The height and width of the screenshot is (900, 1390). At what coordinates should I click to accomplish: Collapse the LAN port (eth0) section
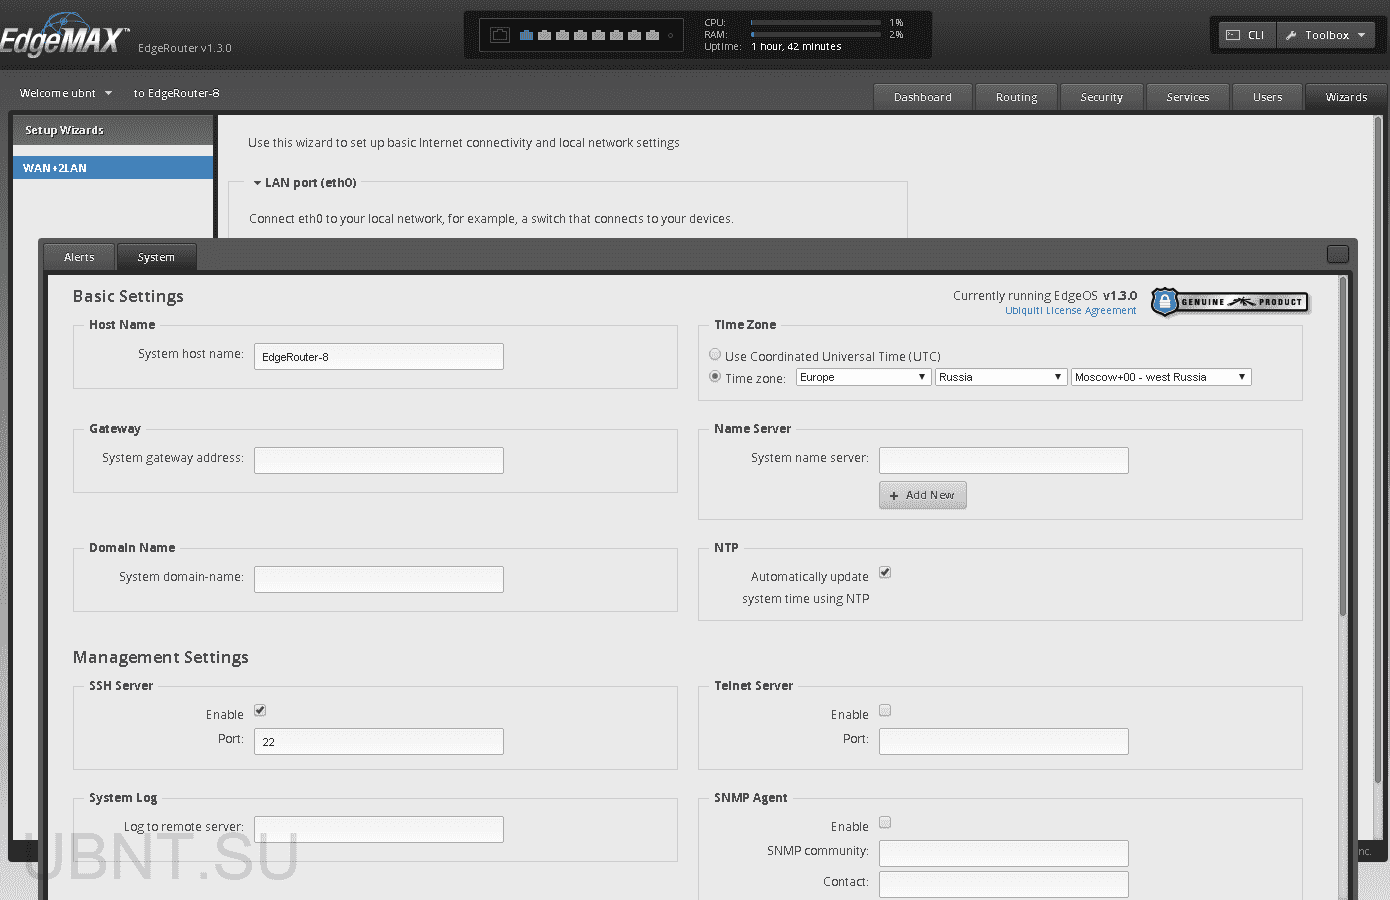pyautogui.click(x=257, y=183)
